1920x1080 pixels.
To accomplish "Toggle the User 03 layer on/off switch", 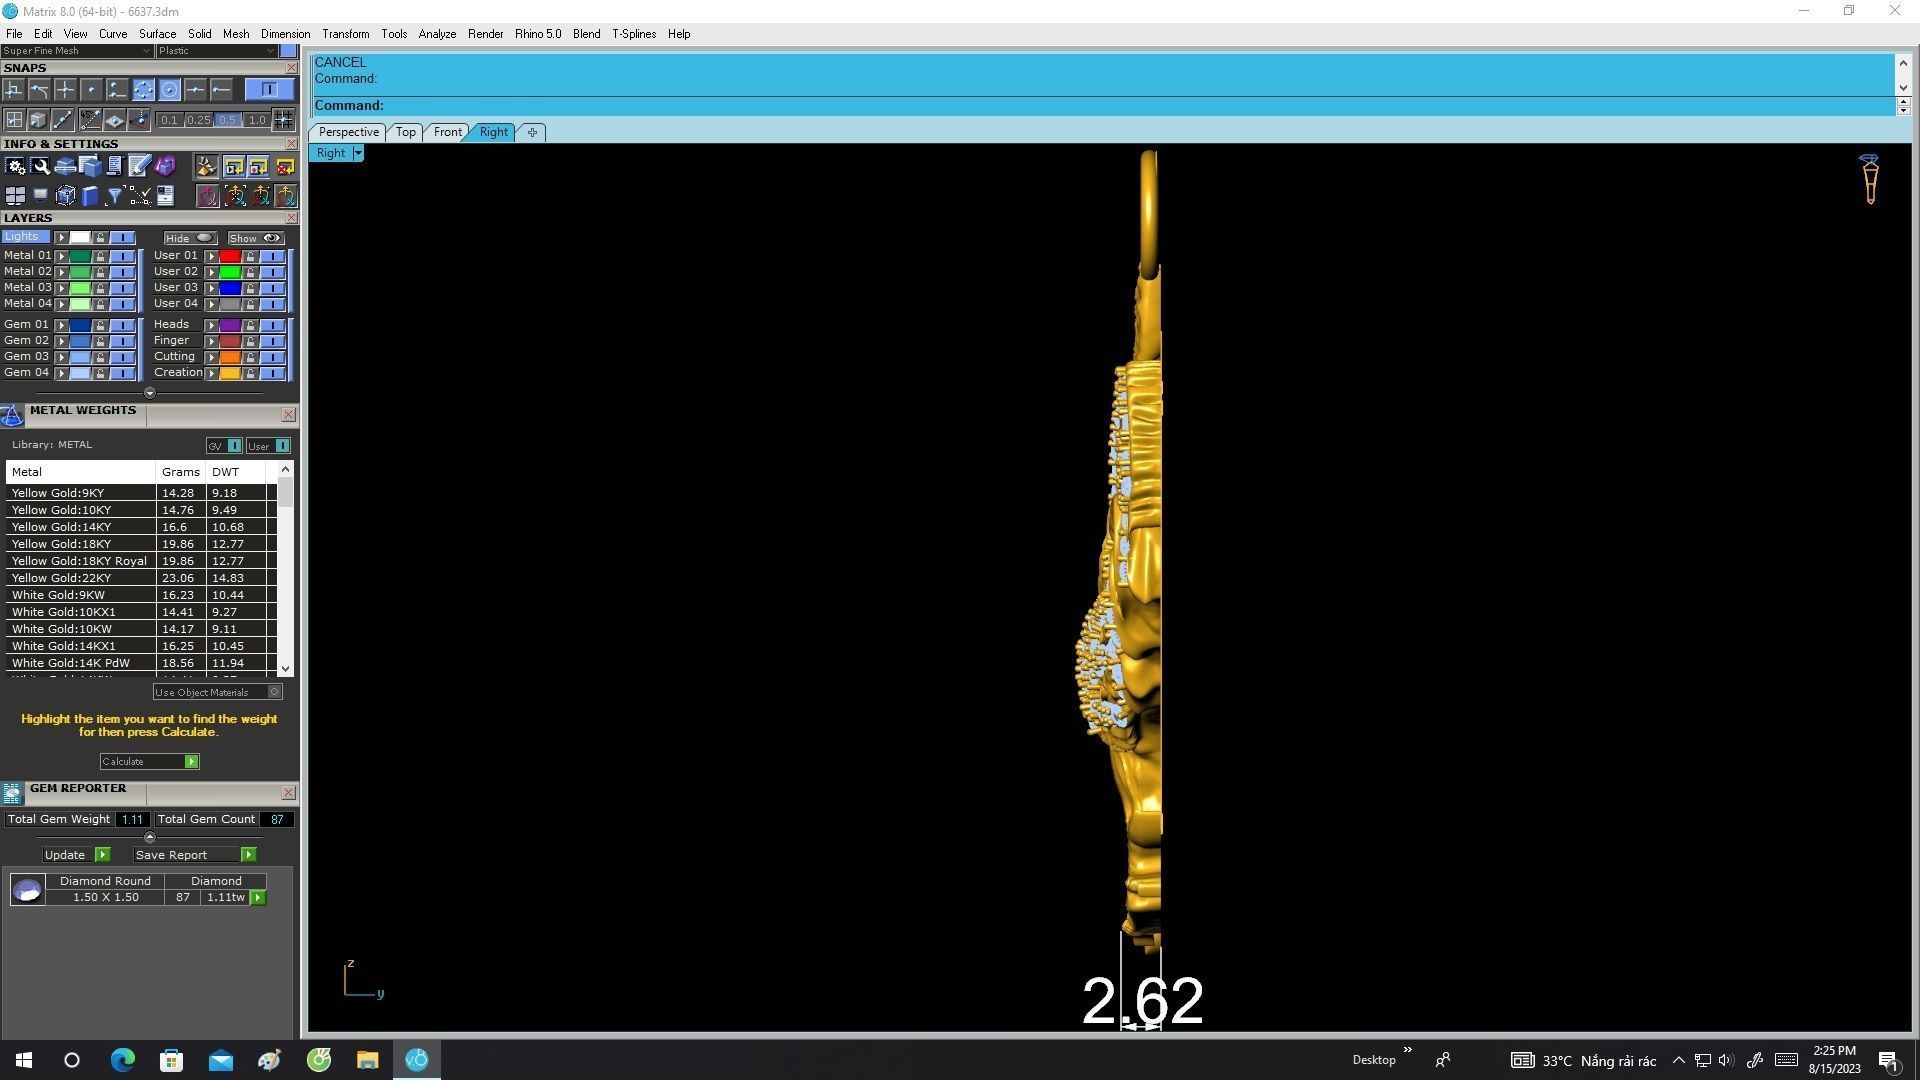I will (x=272, y=288).
